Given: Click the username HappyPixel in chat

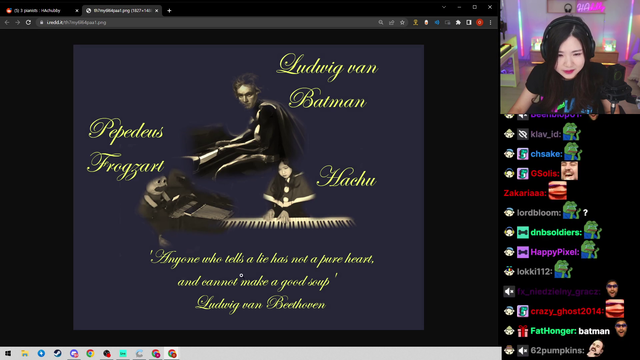Looking at the screenshot, I should (x=555, y=252).
